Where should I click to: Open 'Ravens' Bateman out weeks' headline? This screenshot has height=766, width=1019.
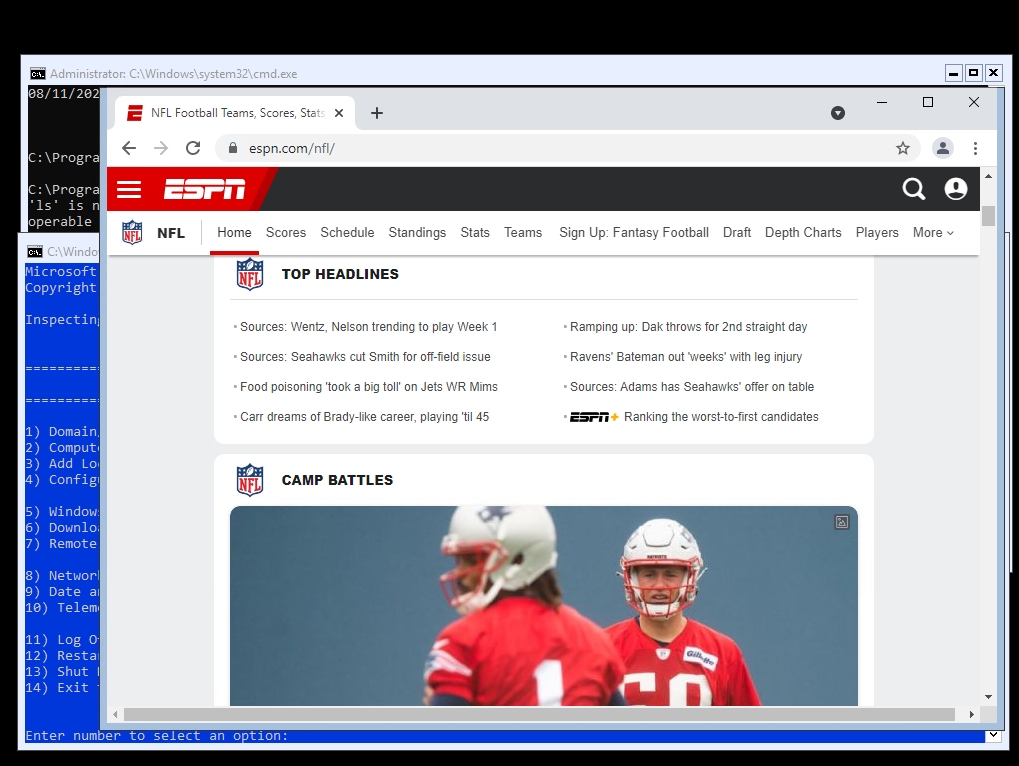click(686, 357)
